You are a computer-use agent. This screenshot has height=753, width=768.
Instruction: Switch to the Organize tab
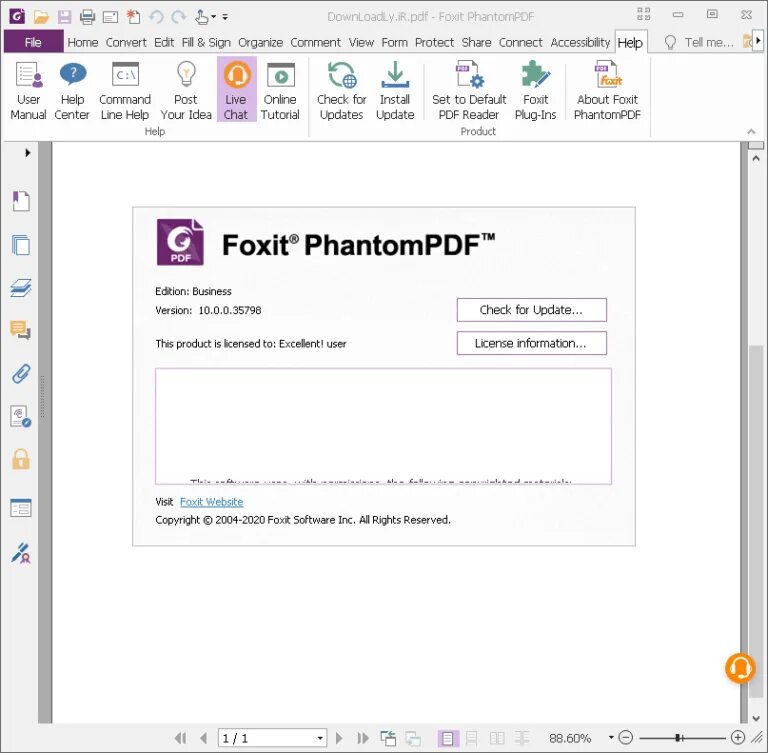261,43
